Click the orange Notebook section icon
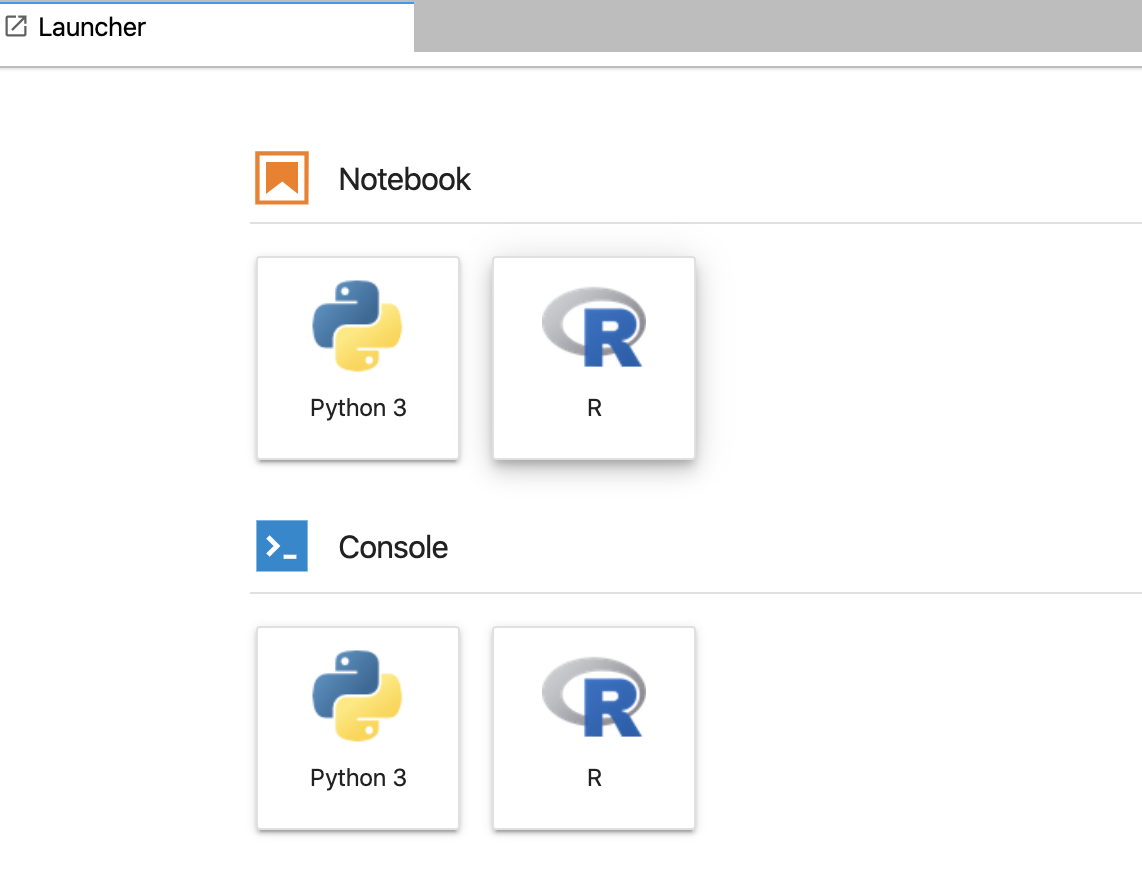 tap(282, 178)
